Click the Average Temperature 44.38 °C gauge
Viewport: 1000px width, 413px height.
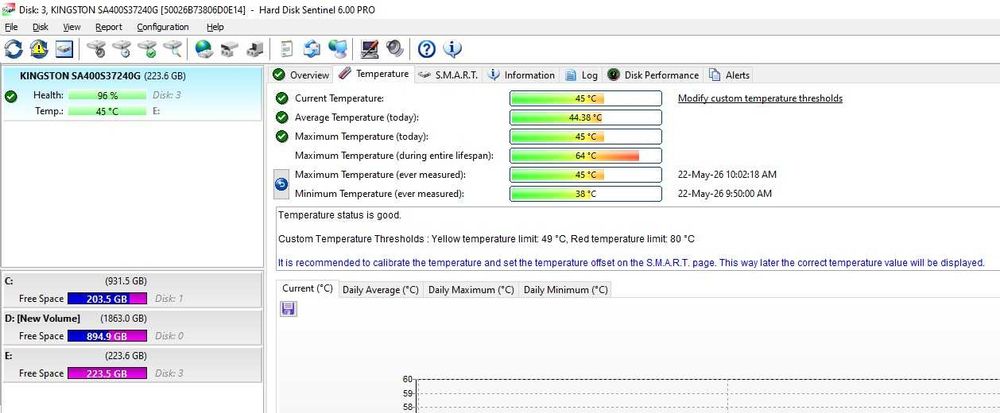point(585,117)
